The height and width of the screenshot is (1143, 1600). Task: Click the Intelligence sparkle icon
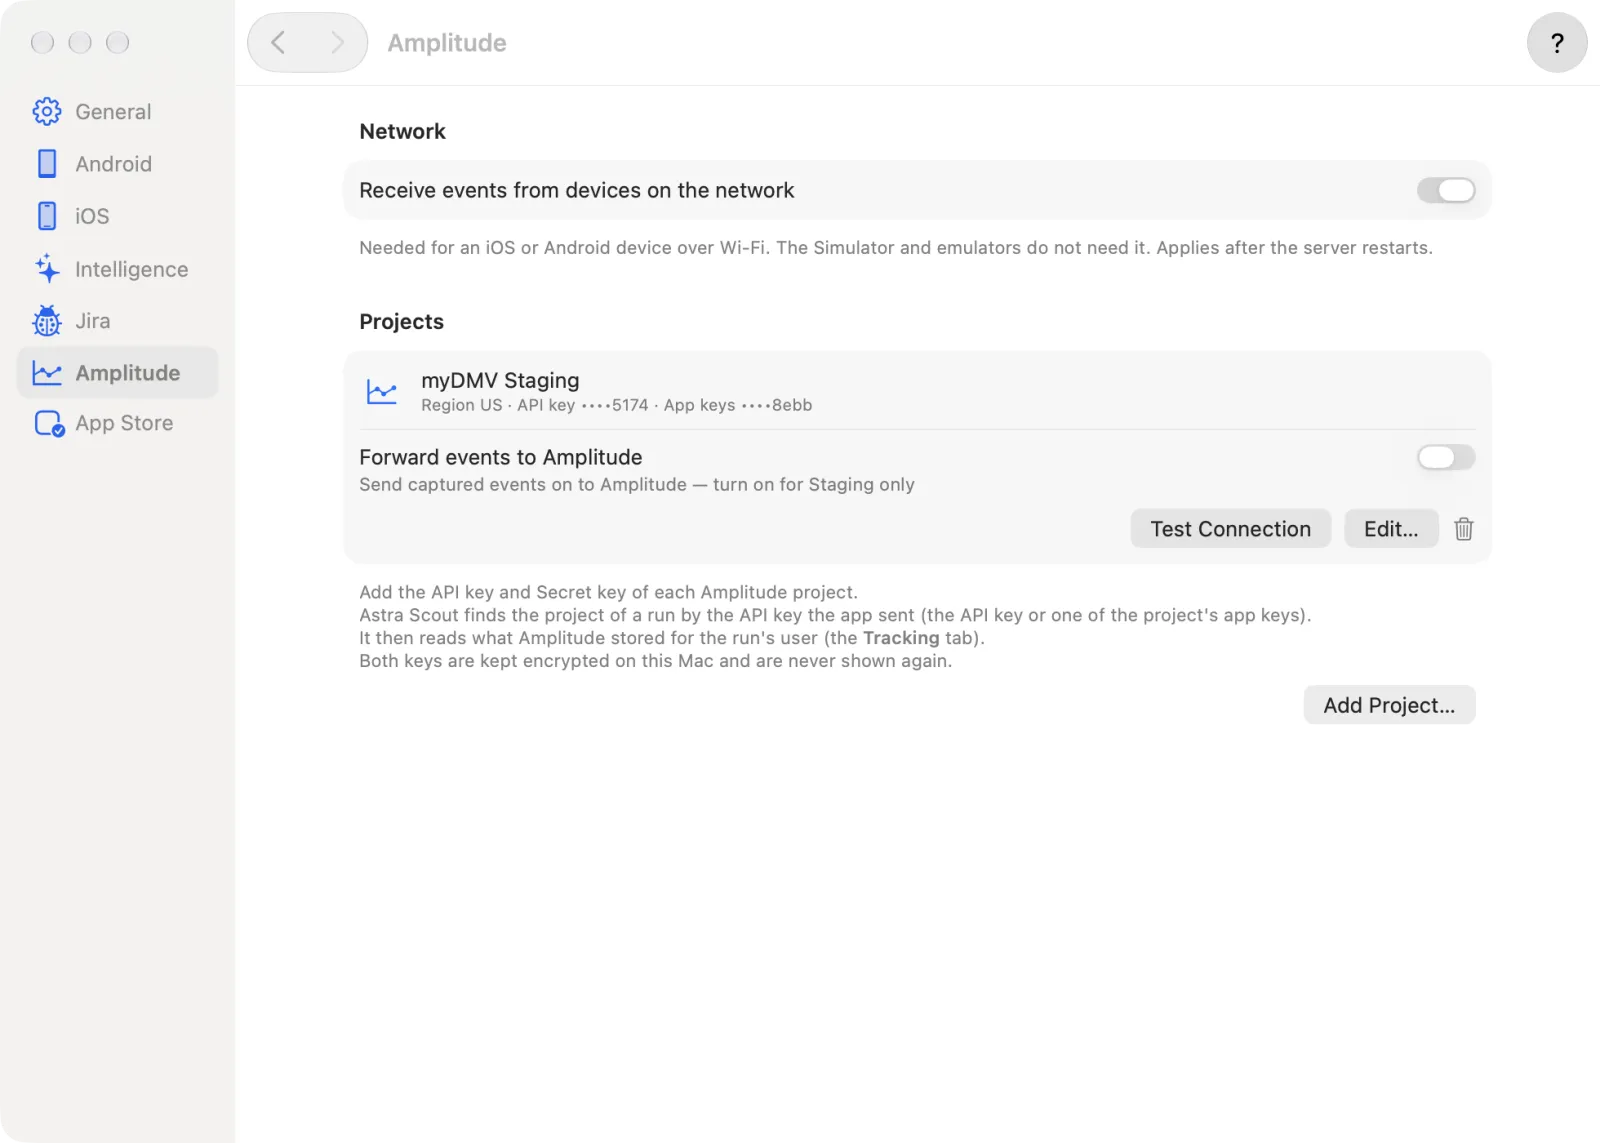pos(47,269)
